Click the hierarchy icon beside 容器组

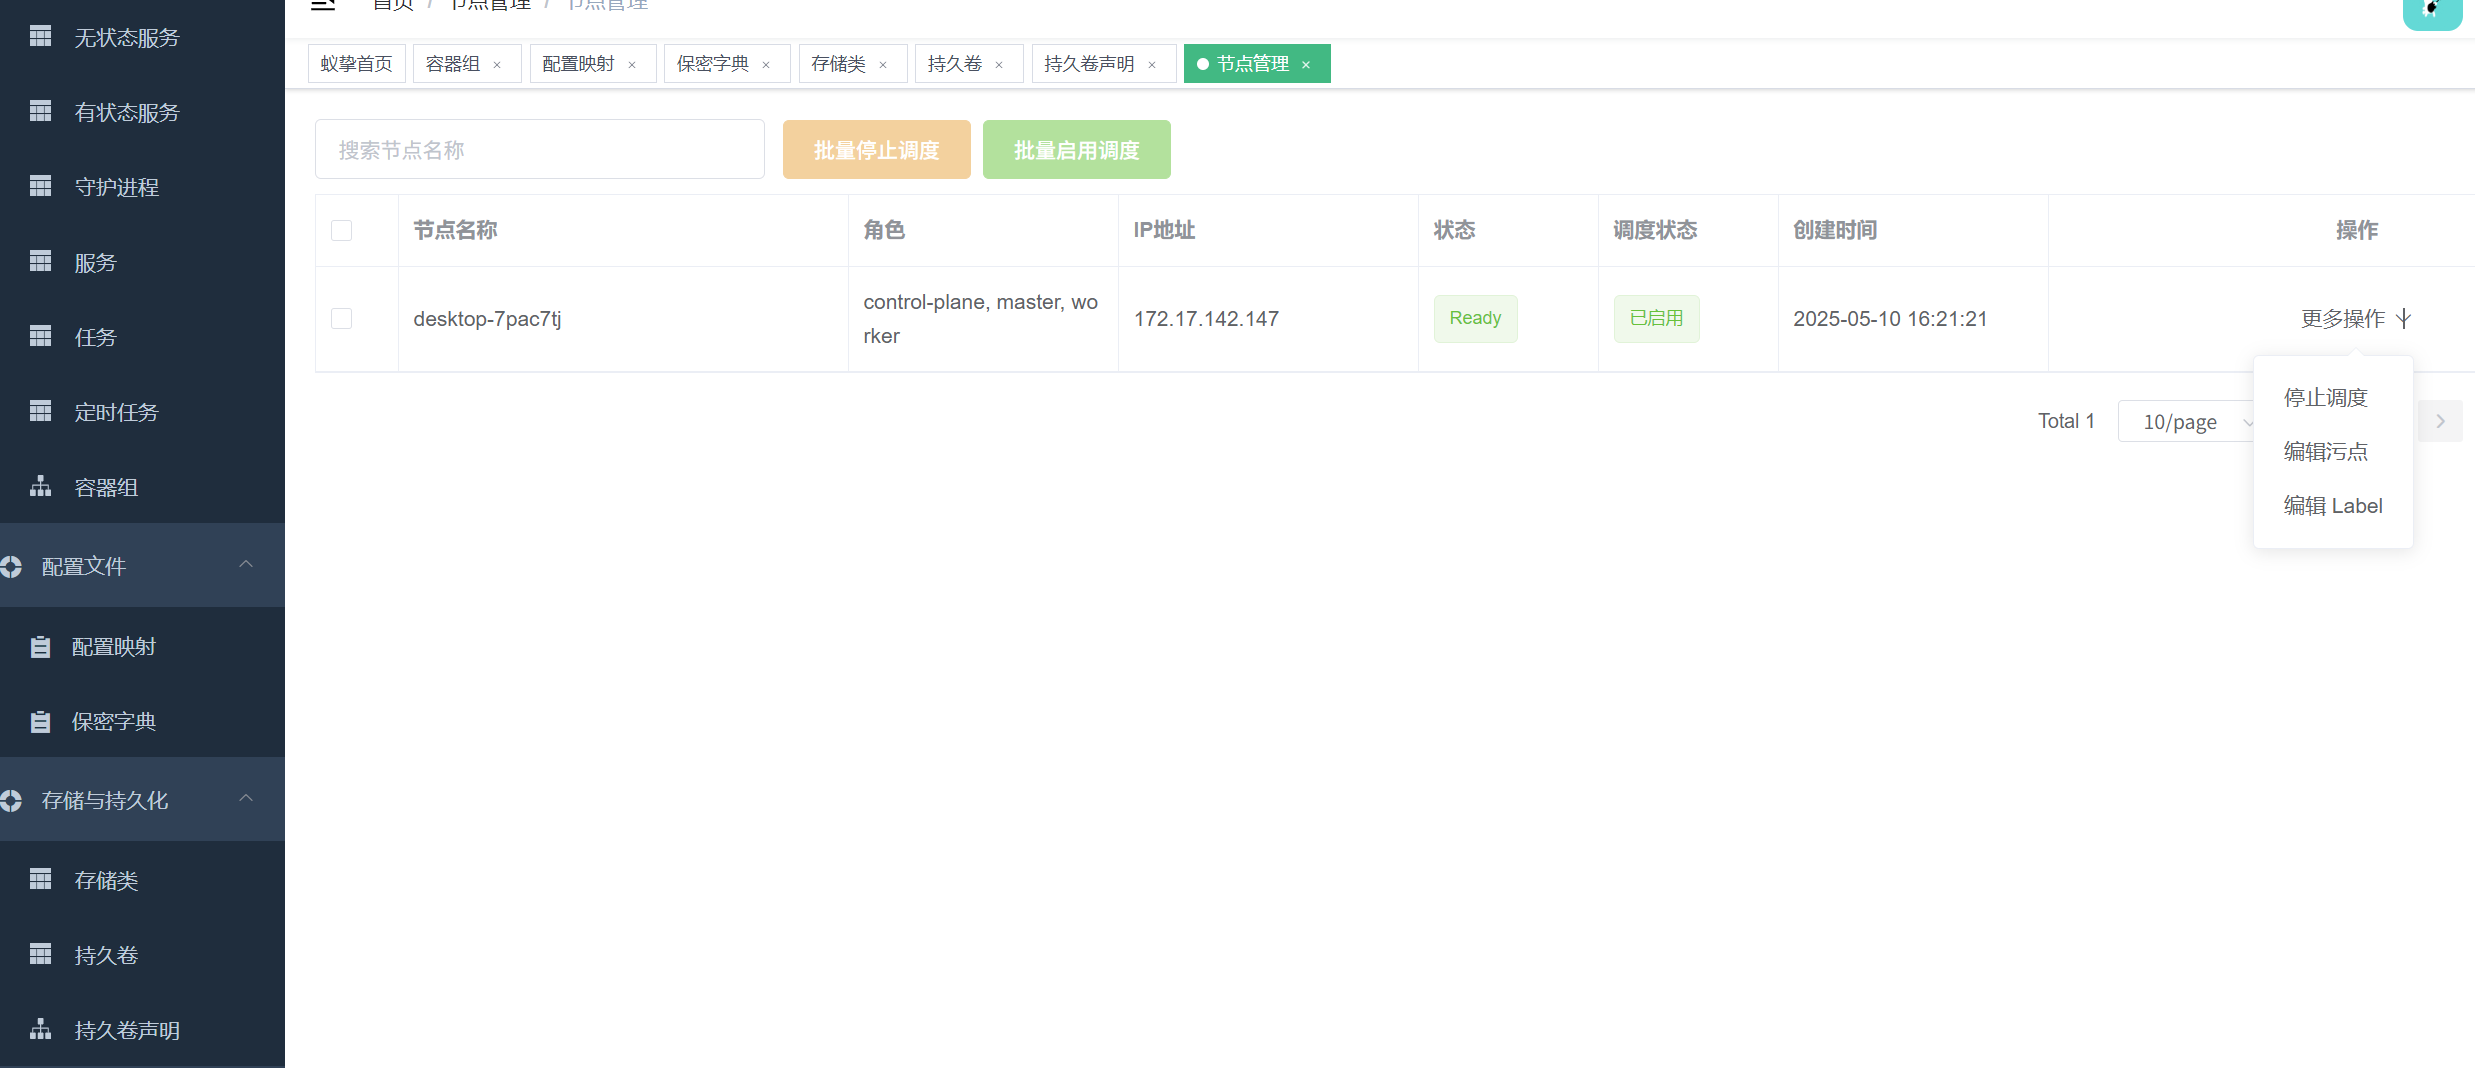[40, 487]
